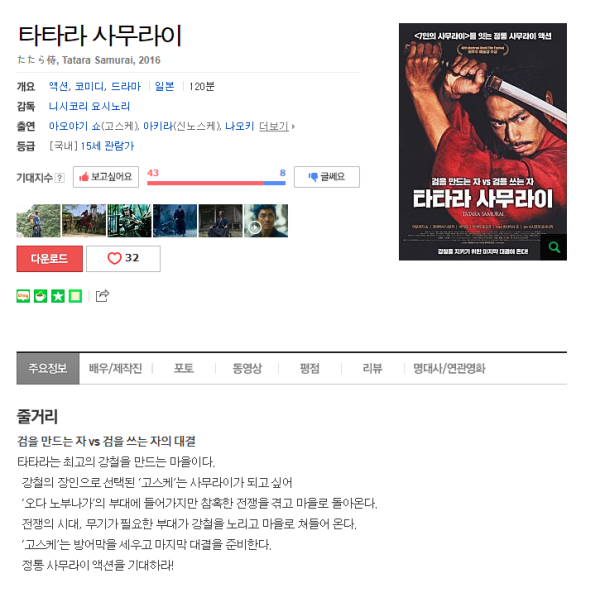
Task: Click the green memo square share icon
Action: pyautogui.click(x=75, y=296)
